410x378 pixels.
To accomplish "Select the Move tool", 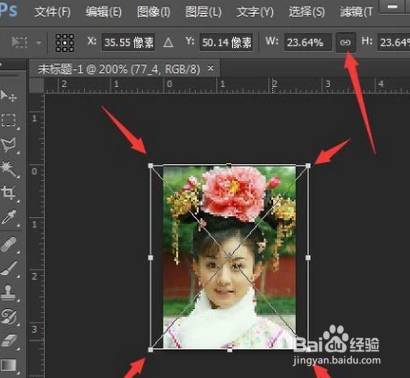I will click(x=8, y=96).
